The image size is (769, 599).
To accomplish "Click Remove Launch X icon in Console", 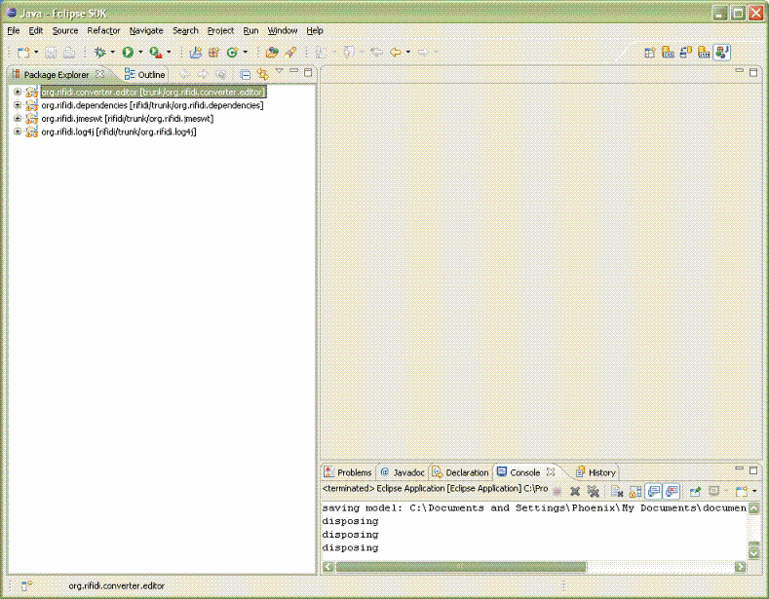I will tap(575, 491).
